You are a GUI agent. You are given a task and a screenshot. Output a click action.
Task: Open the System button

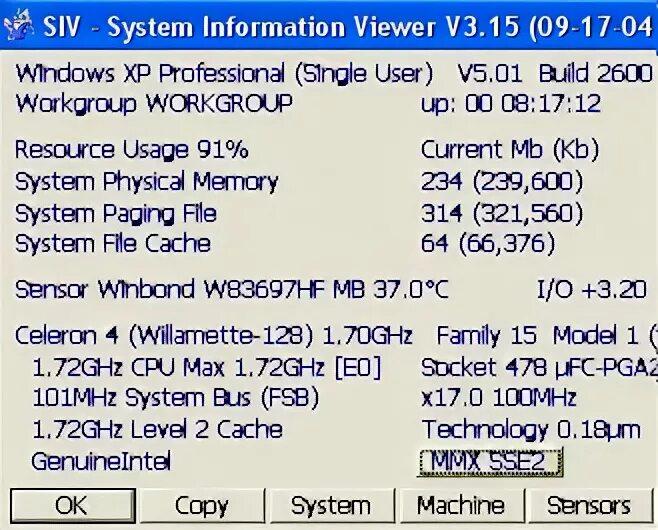pyautogui.click(x=332, y=505)
